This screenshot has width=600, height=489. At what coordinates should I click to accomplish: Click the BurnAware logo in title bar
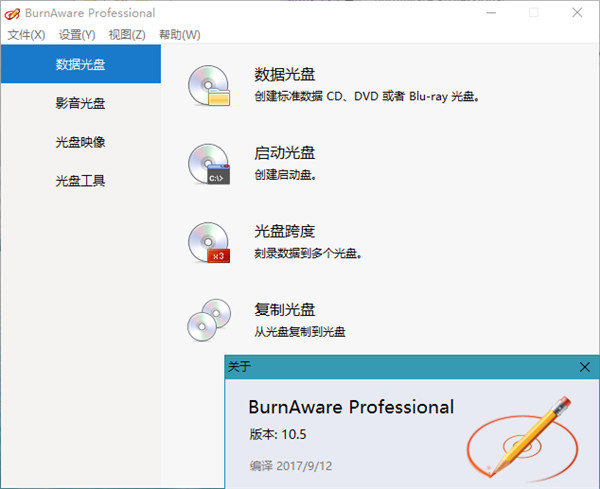(12, 13)
